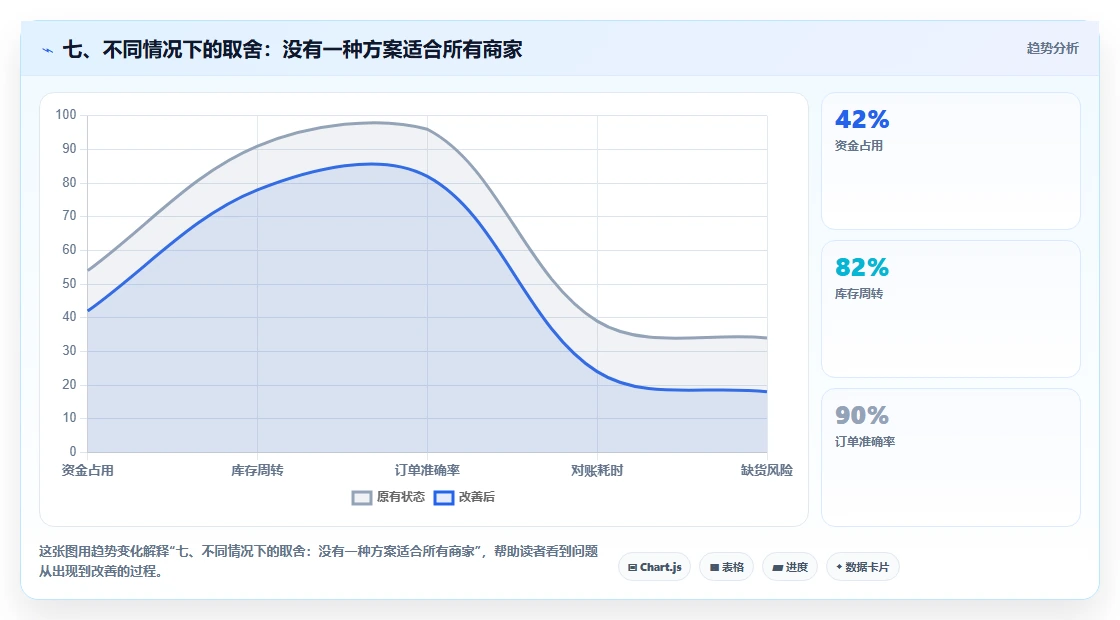Click the 82% value in second card
Screen dimensions: 1120x620
tap(862, 268)
